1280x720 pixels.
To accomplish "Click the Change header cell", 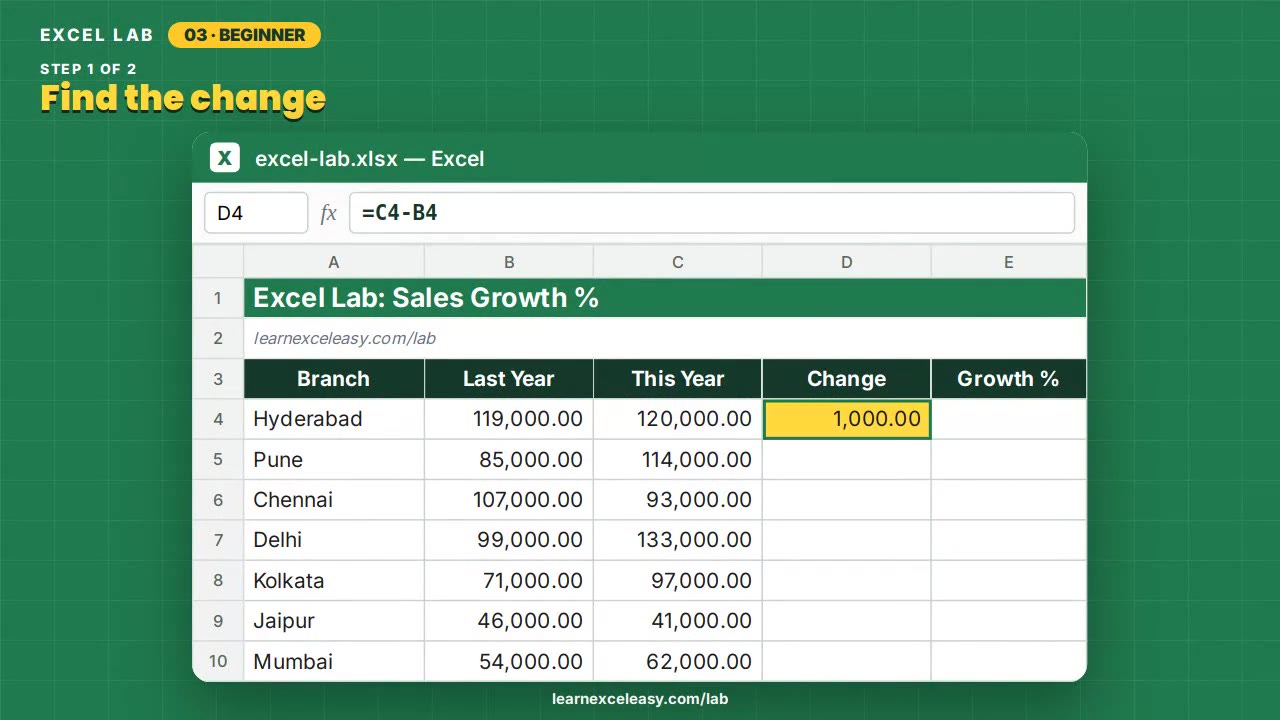I will pyautogui.click(x=847, y=379).
